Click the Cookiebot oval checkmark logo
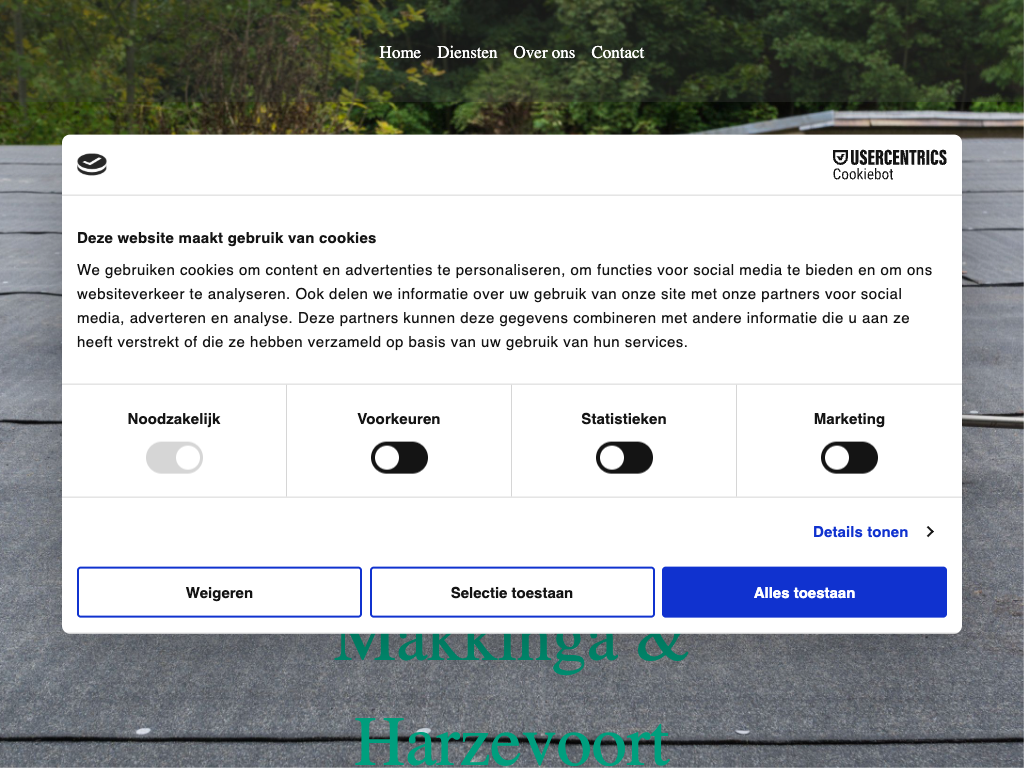 [92, 165]
